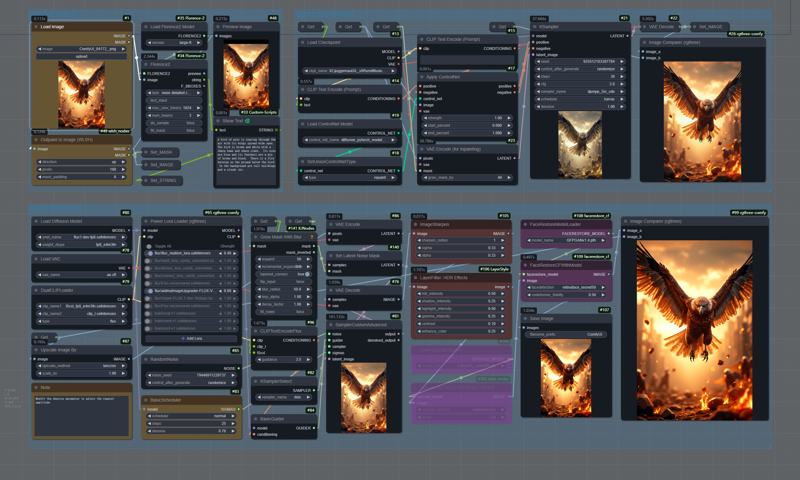Click the SamplerCustomAdvanced node's collapse dot
800x480 pixels.
331,324
